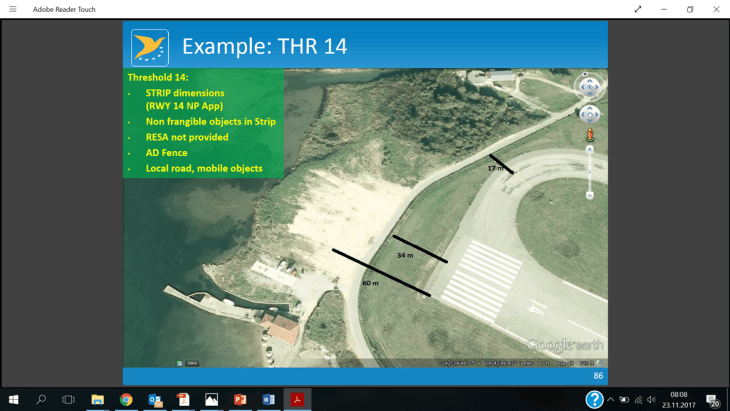
Task: Launch PowerPoint from the taskbar
Action: tap(240, 400)
